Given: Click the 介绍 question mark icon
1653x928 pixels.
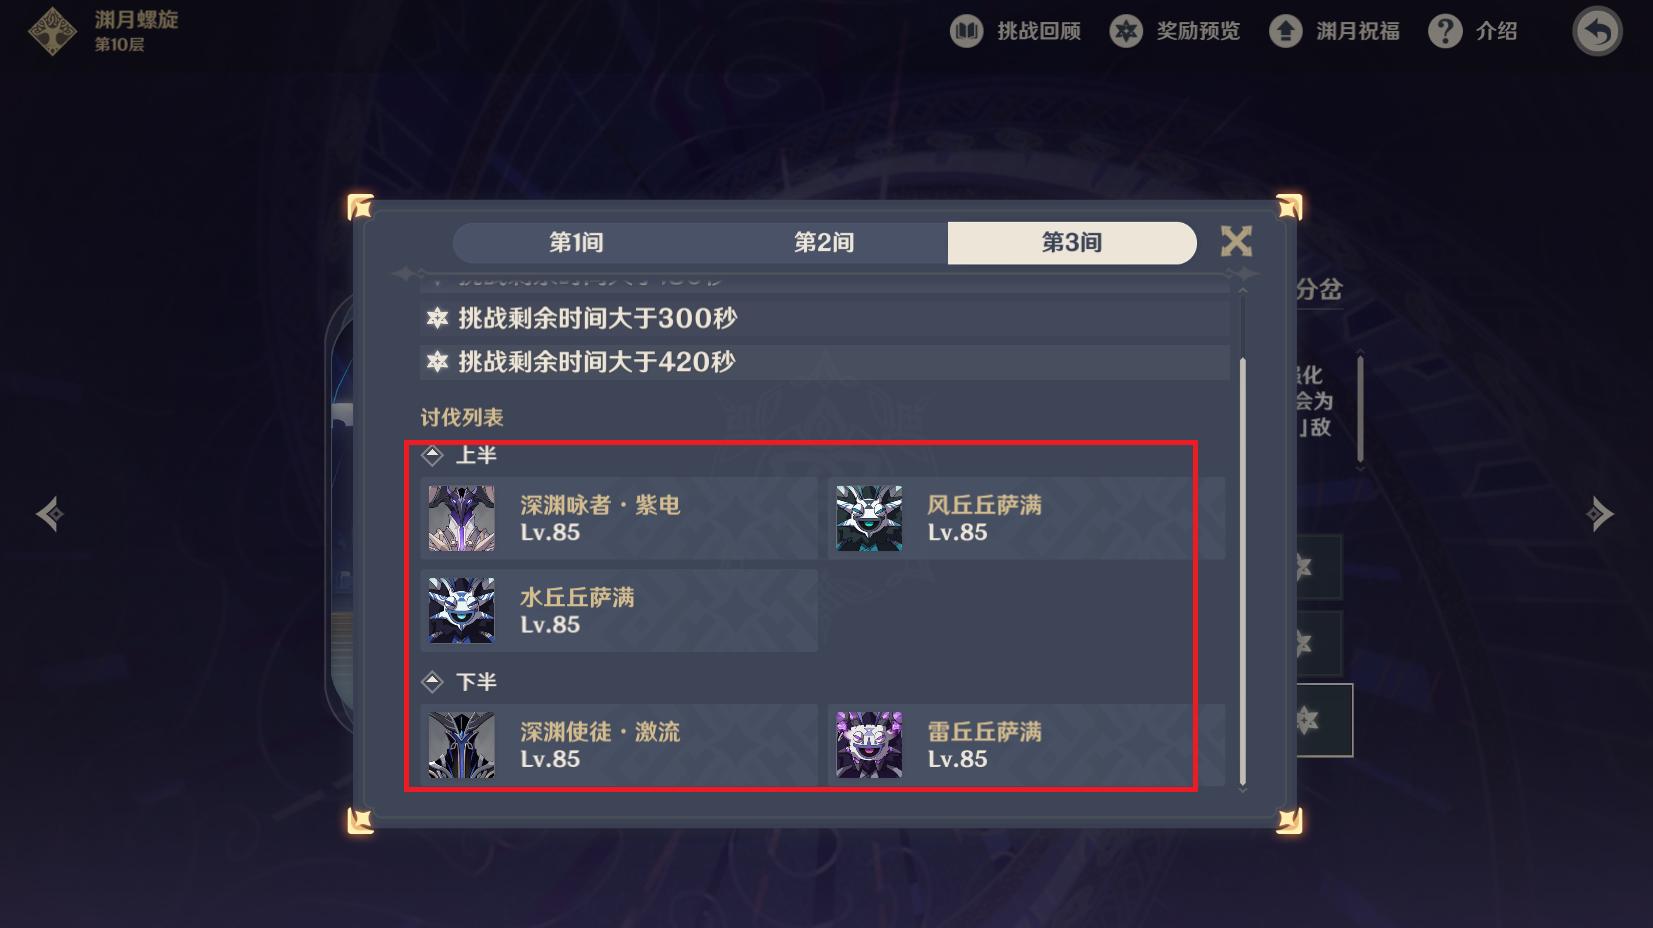Looking at the screenshot, I should click(1445, 31).
